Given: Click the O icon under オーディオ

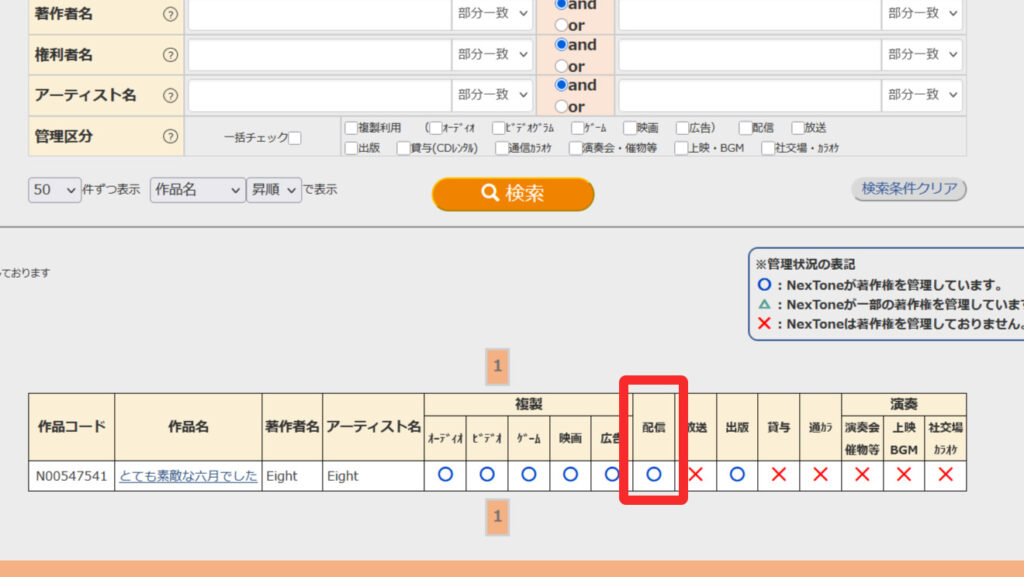Looking at the screenshot, I should [x=444, y=476].
